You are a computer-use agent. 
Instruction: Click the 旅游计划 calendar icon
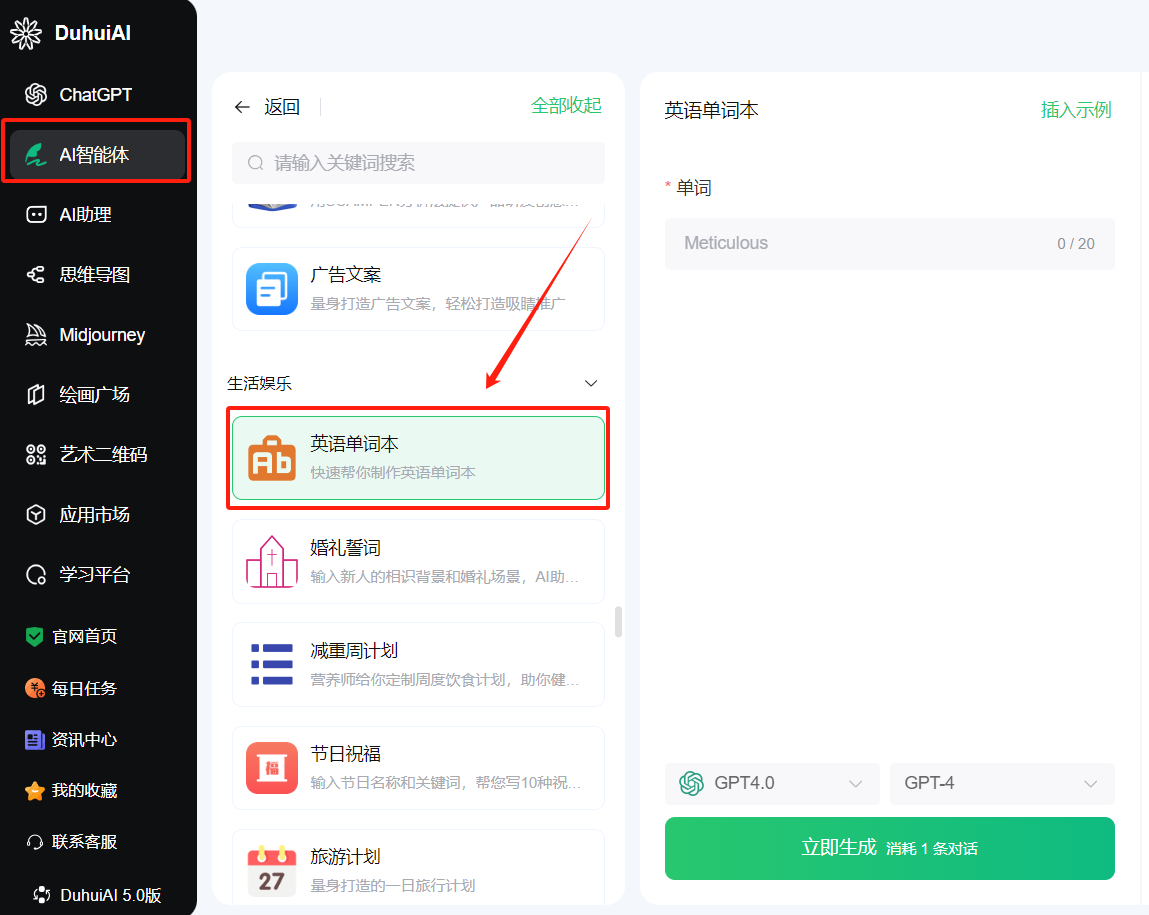click(x=272, y=870)
